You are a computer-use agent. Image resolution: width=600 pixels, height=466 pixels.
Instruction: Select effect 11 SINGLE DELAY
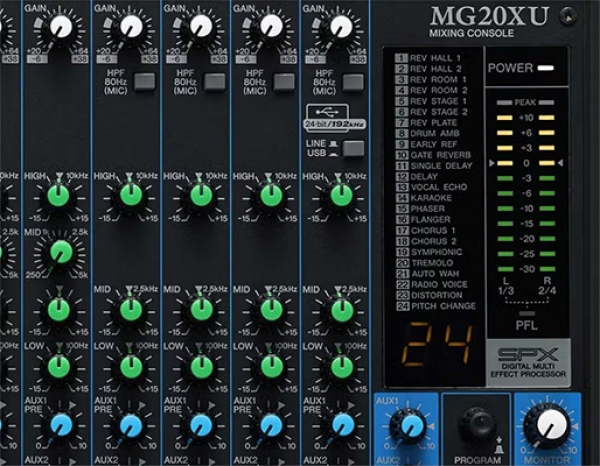(434, 166)
